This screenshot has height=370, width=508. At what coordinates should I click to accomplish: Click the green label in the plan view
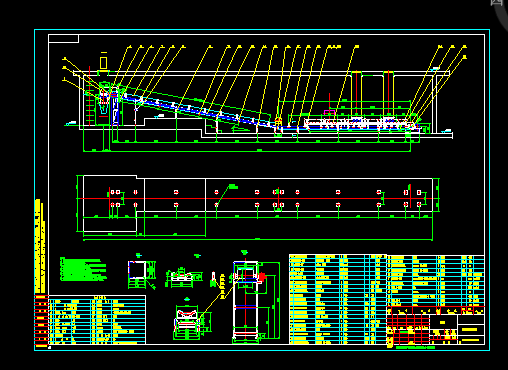[x=233, y=187]
